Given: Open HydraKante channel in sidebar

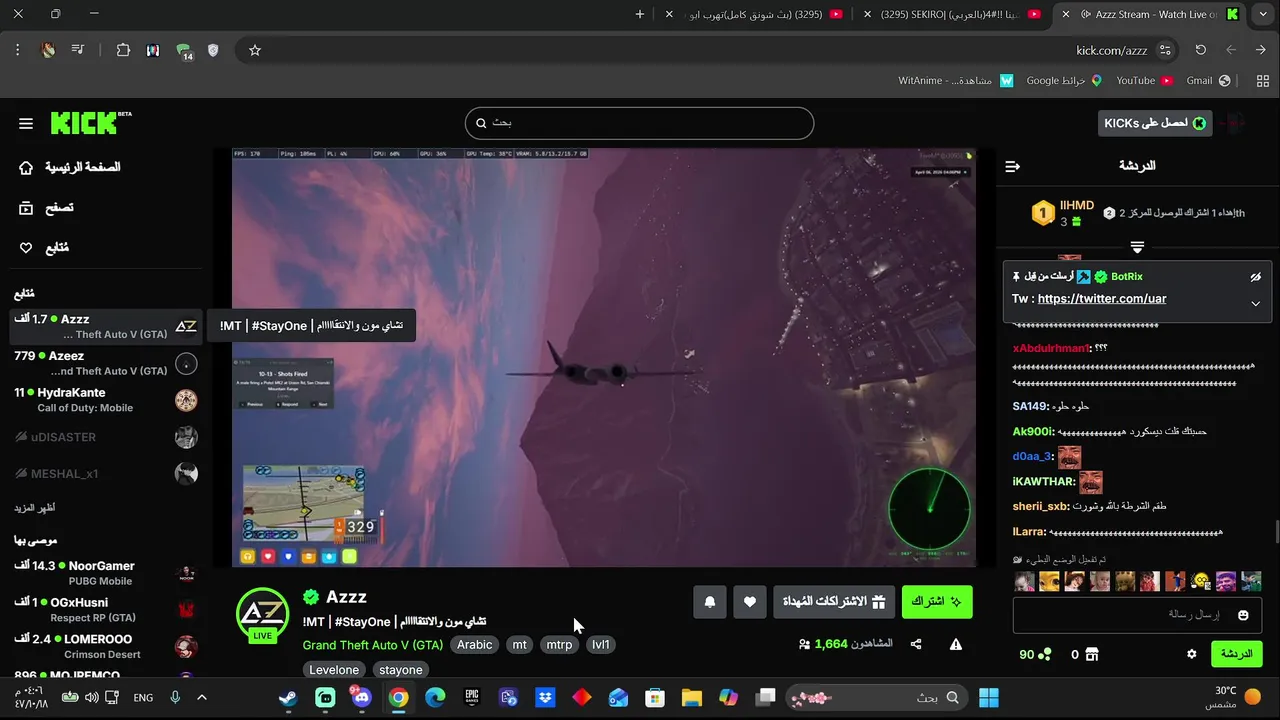Looking at the screenshot, I should point(105,400).
